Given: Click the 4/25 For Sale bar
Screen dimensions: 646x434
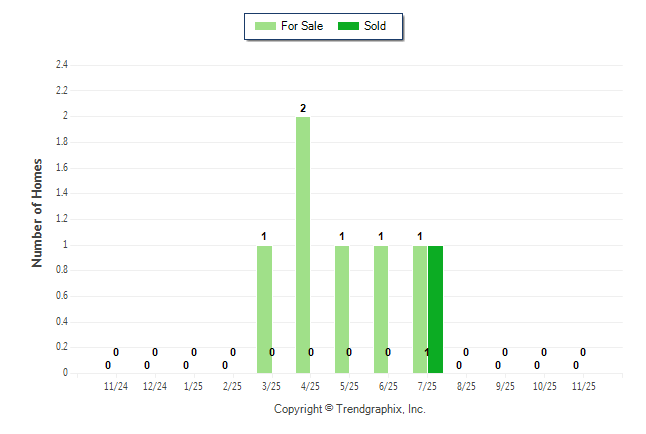Looking at the screenshot, I should (x=303, y=245).
